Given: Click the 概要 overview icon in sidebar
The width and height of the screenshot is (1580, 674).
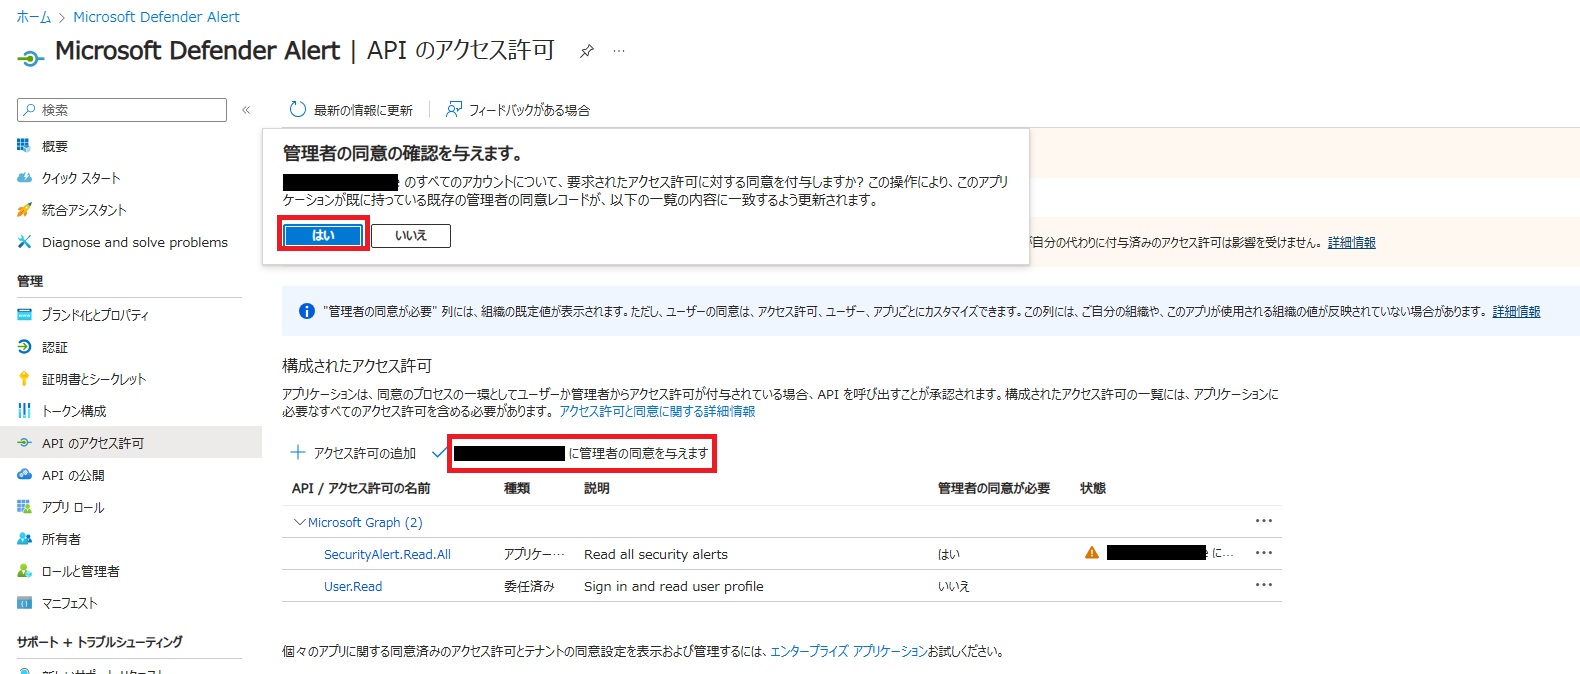Looking at the screenshot, I should coord(24,146).
